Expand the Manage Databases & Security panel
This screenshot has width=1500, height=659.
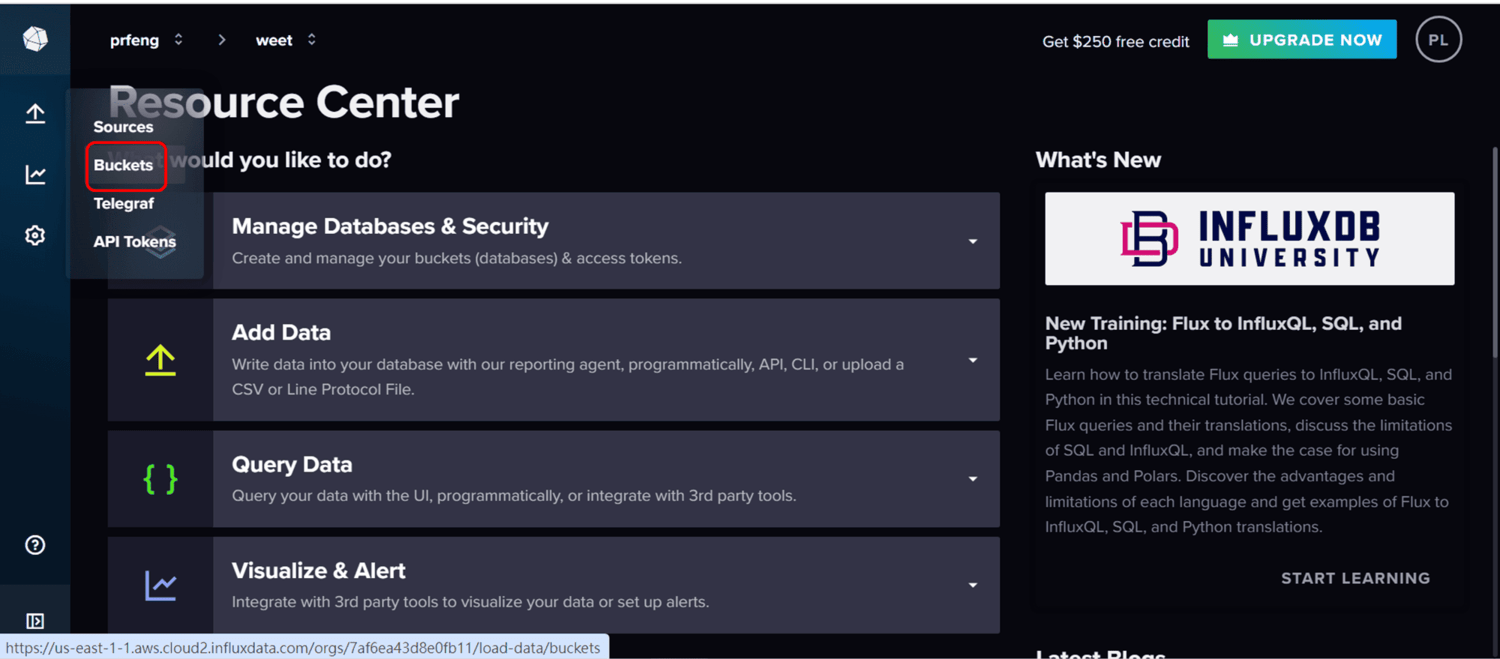tap(972, 241)
